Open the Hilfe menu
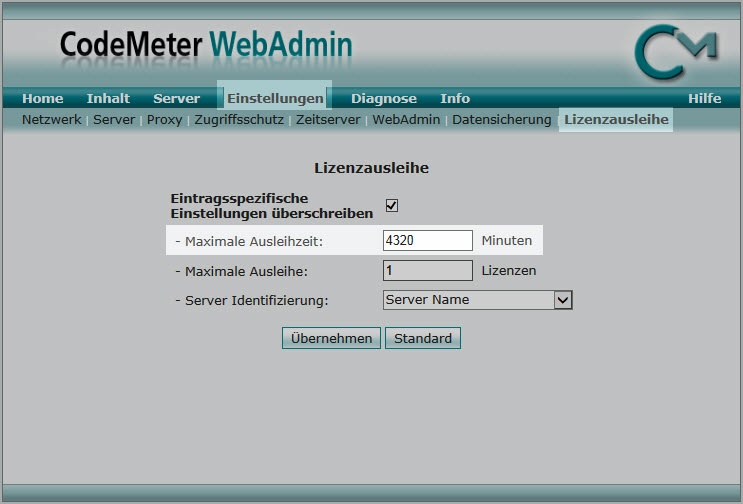Screen dimensions: 743x504 (705, 99)
